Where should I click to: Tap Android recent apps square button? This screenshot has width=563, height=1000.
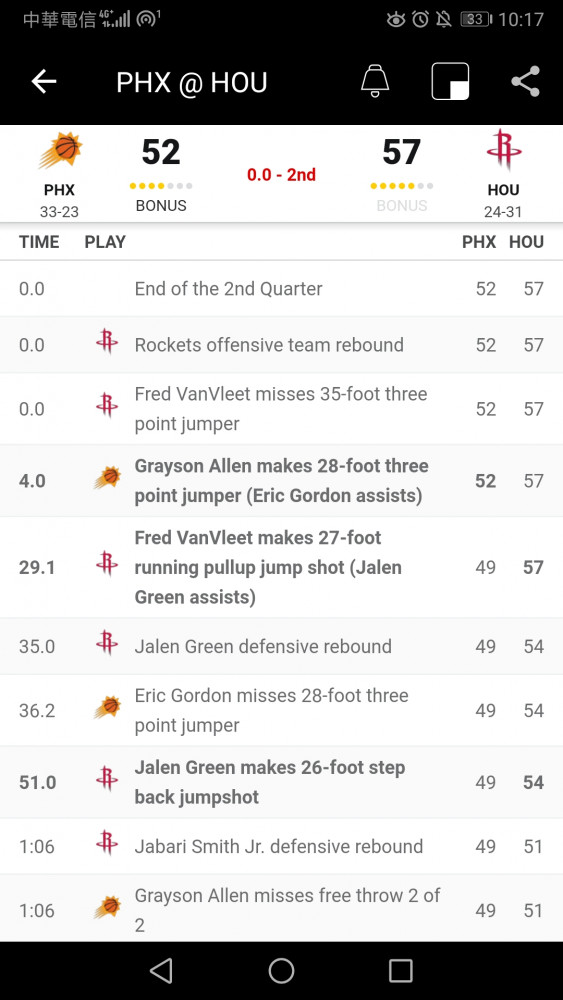(x=400, y=971)
